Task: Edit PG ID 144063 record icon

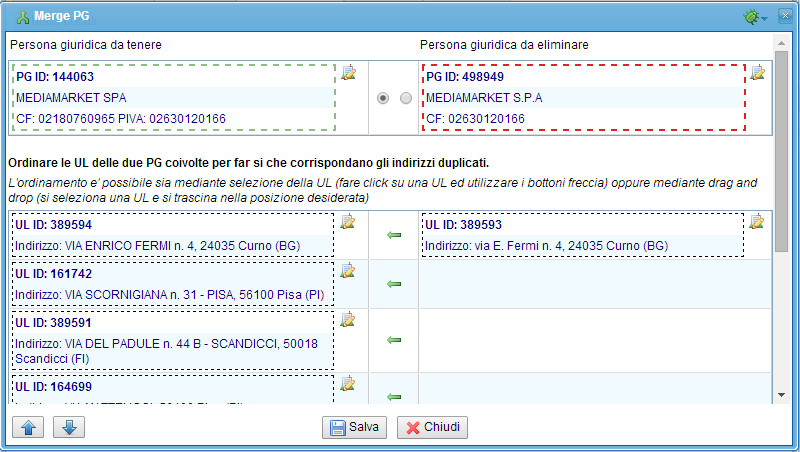Action: (x=348, y=72)
